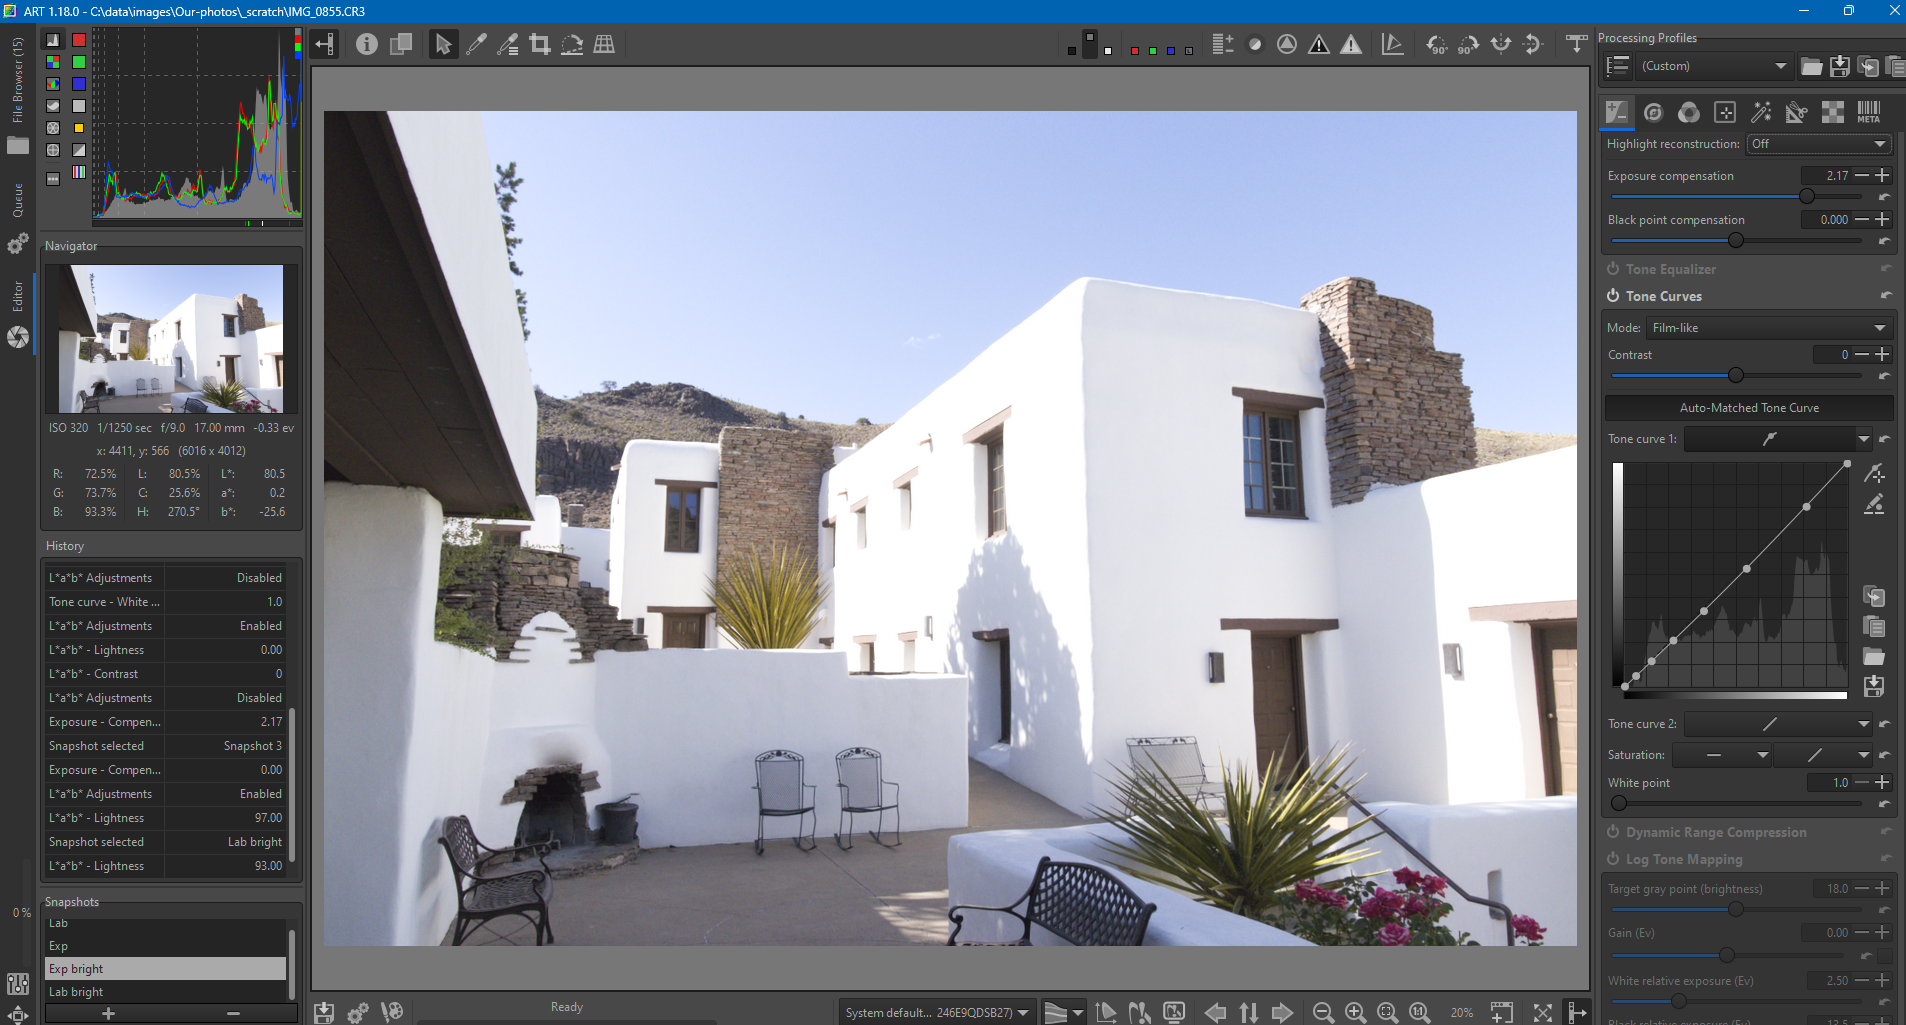Toggle the blue channel in the histogram

tap(79, 84)
